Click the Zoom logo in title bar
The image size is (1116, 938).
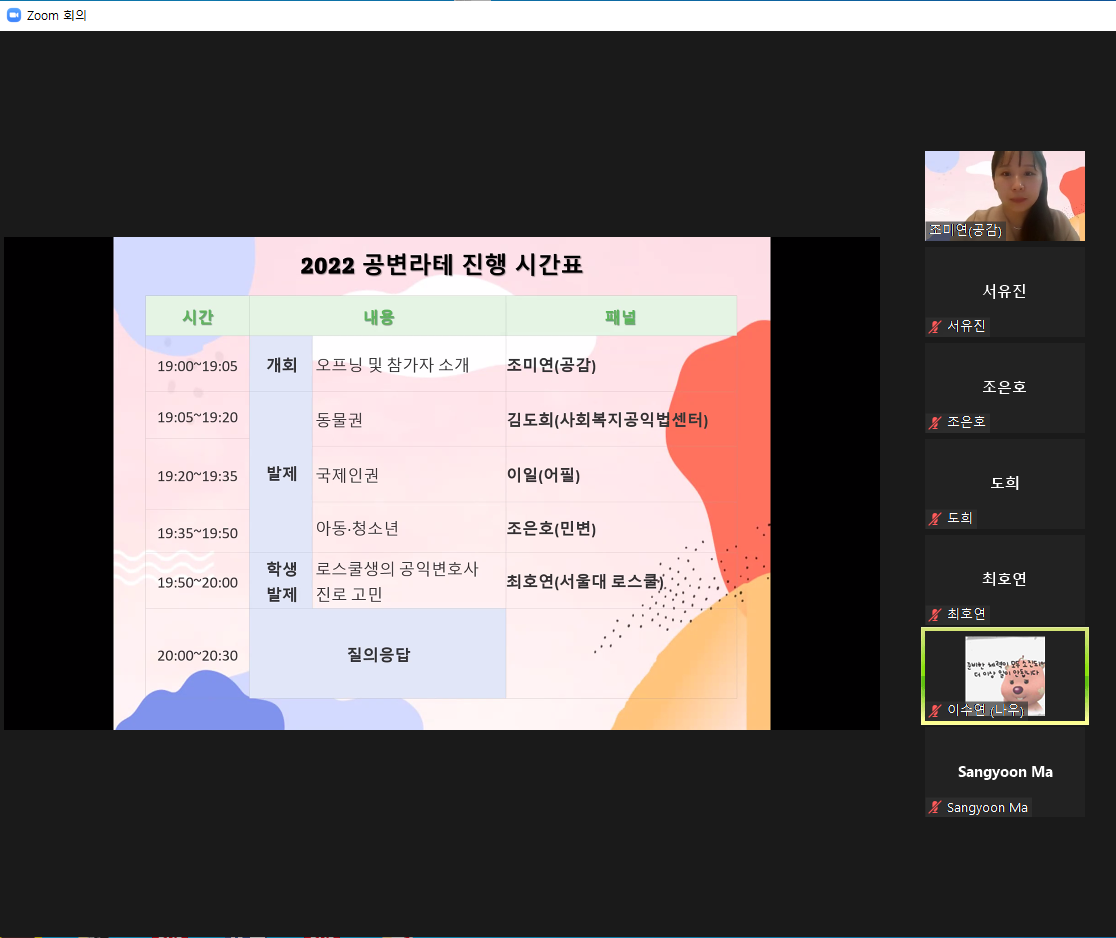(x=14, y=15)
